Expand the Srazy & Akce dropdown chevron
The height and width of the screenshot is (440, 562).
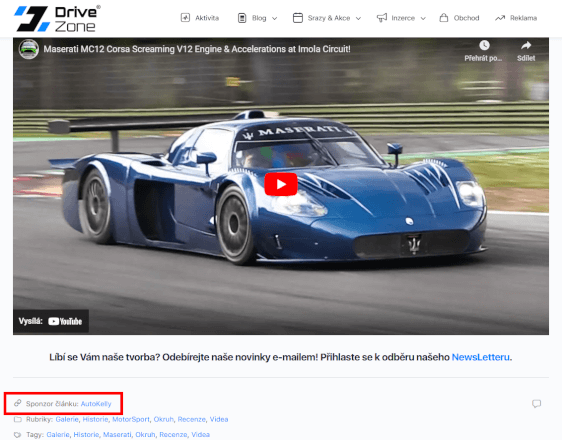358,18
